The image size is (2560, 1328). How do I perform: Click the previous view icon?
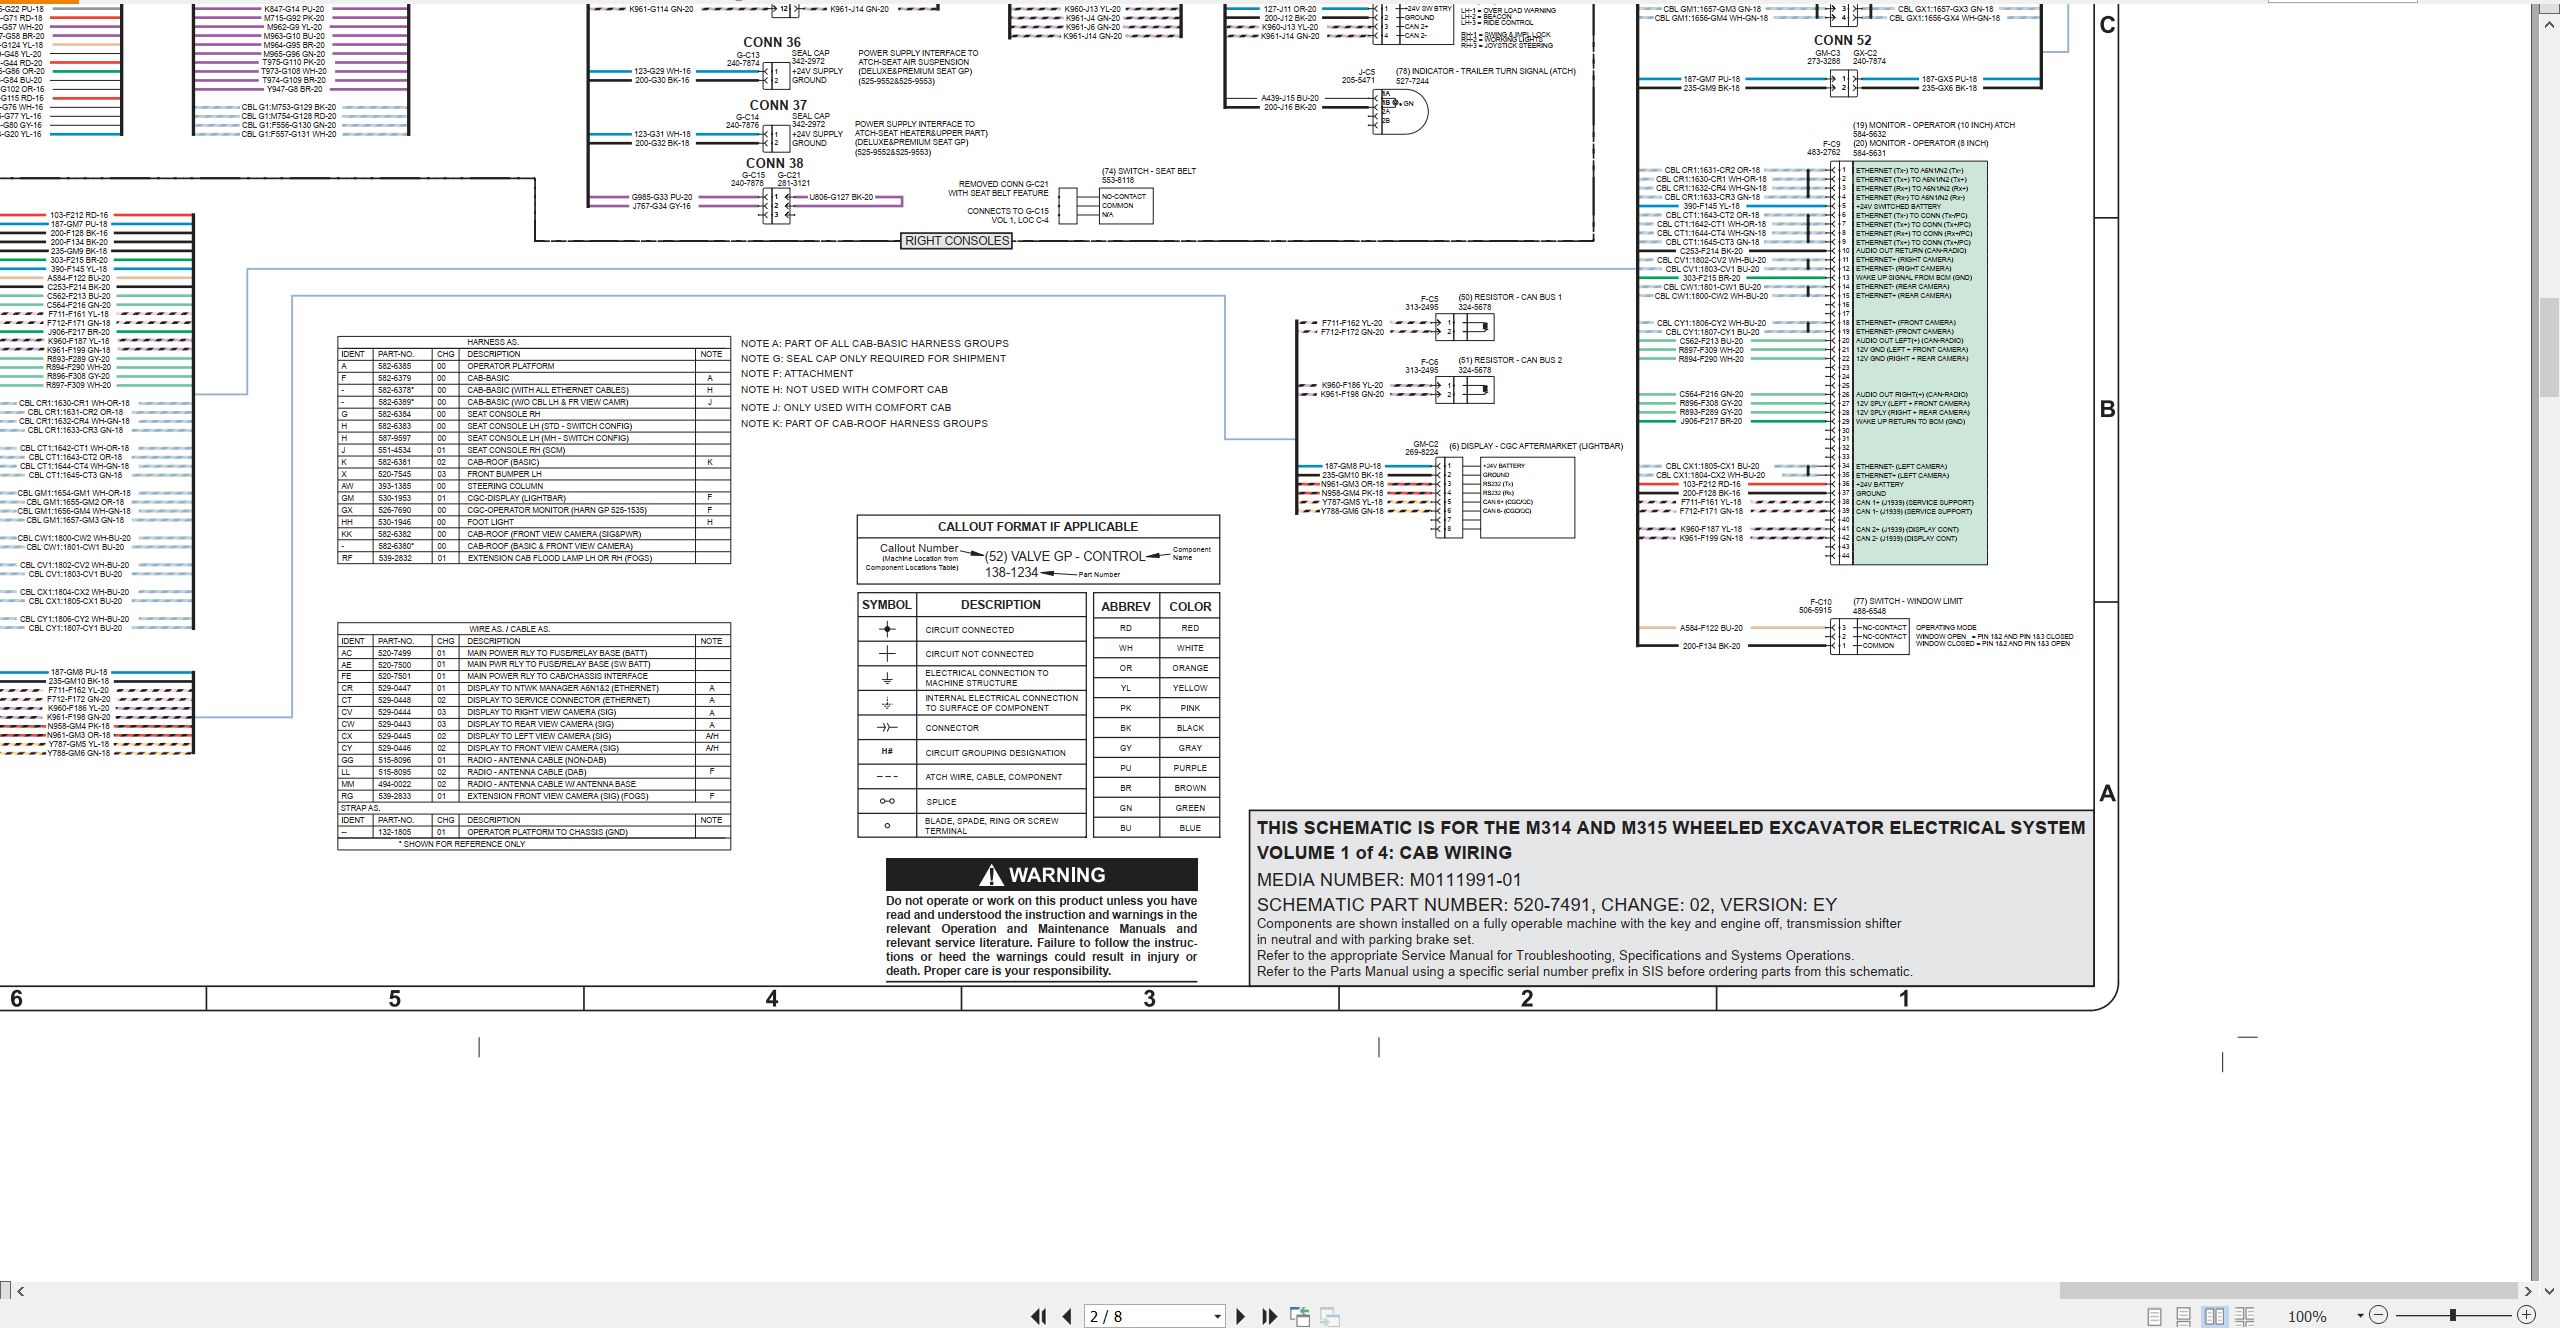pos(1300,1317)
